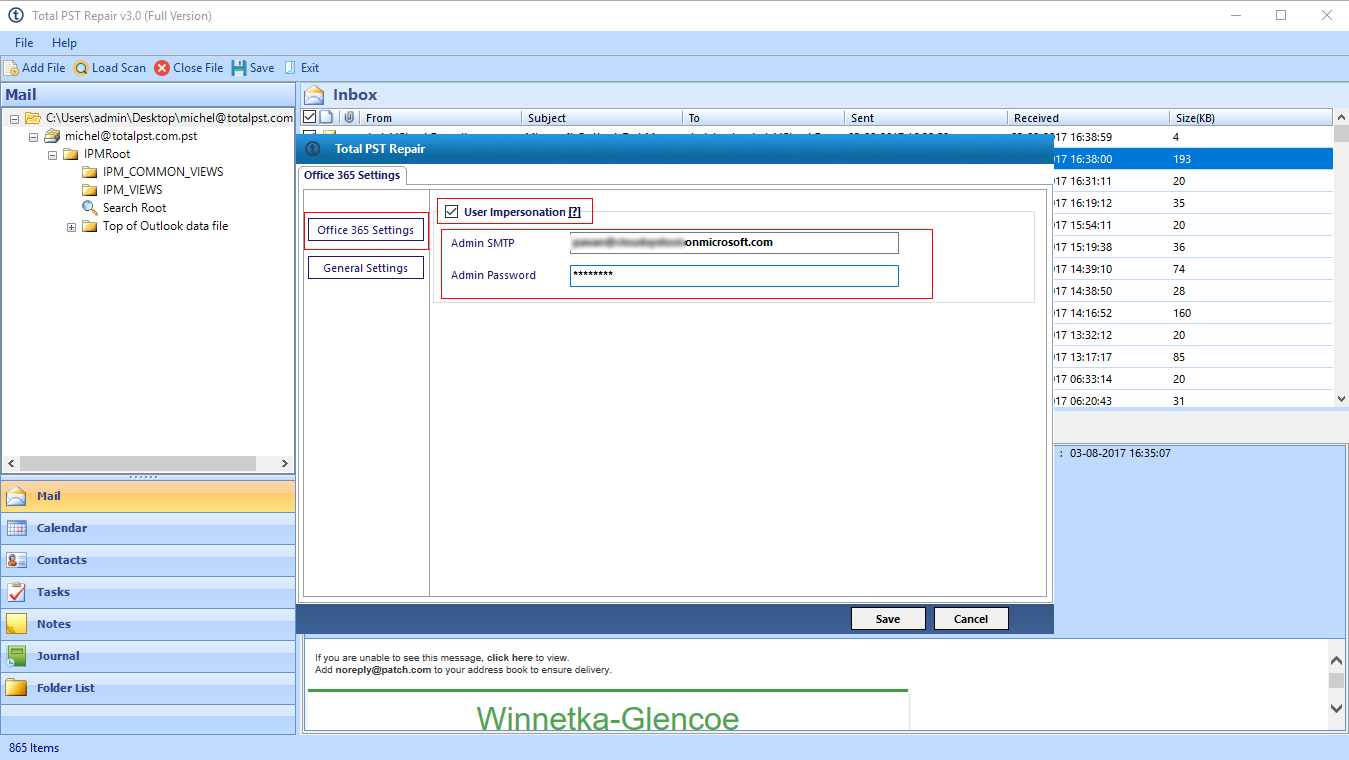Open the Calendar section
Image resolution: width=1349 pixels, height=760 pixels.
tap(148, 528)
